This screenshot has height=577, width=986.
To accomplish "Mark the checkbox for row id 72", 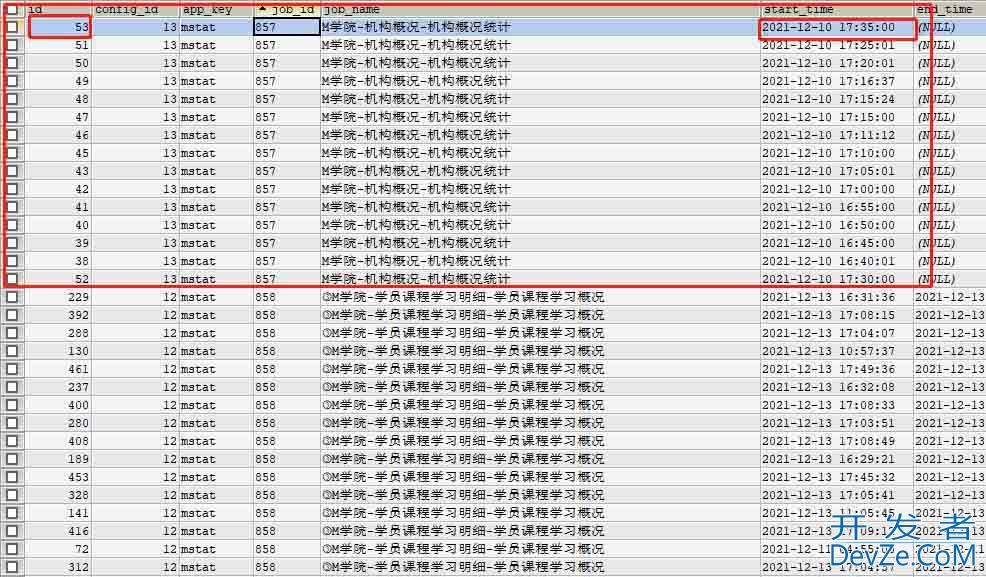I will click(x=12, y=549).
